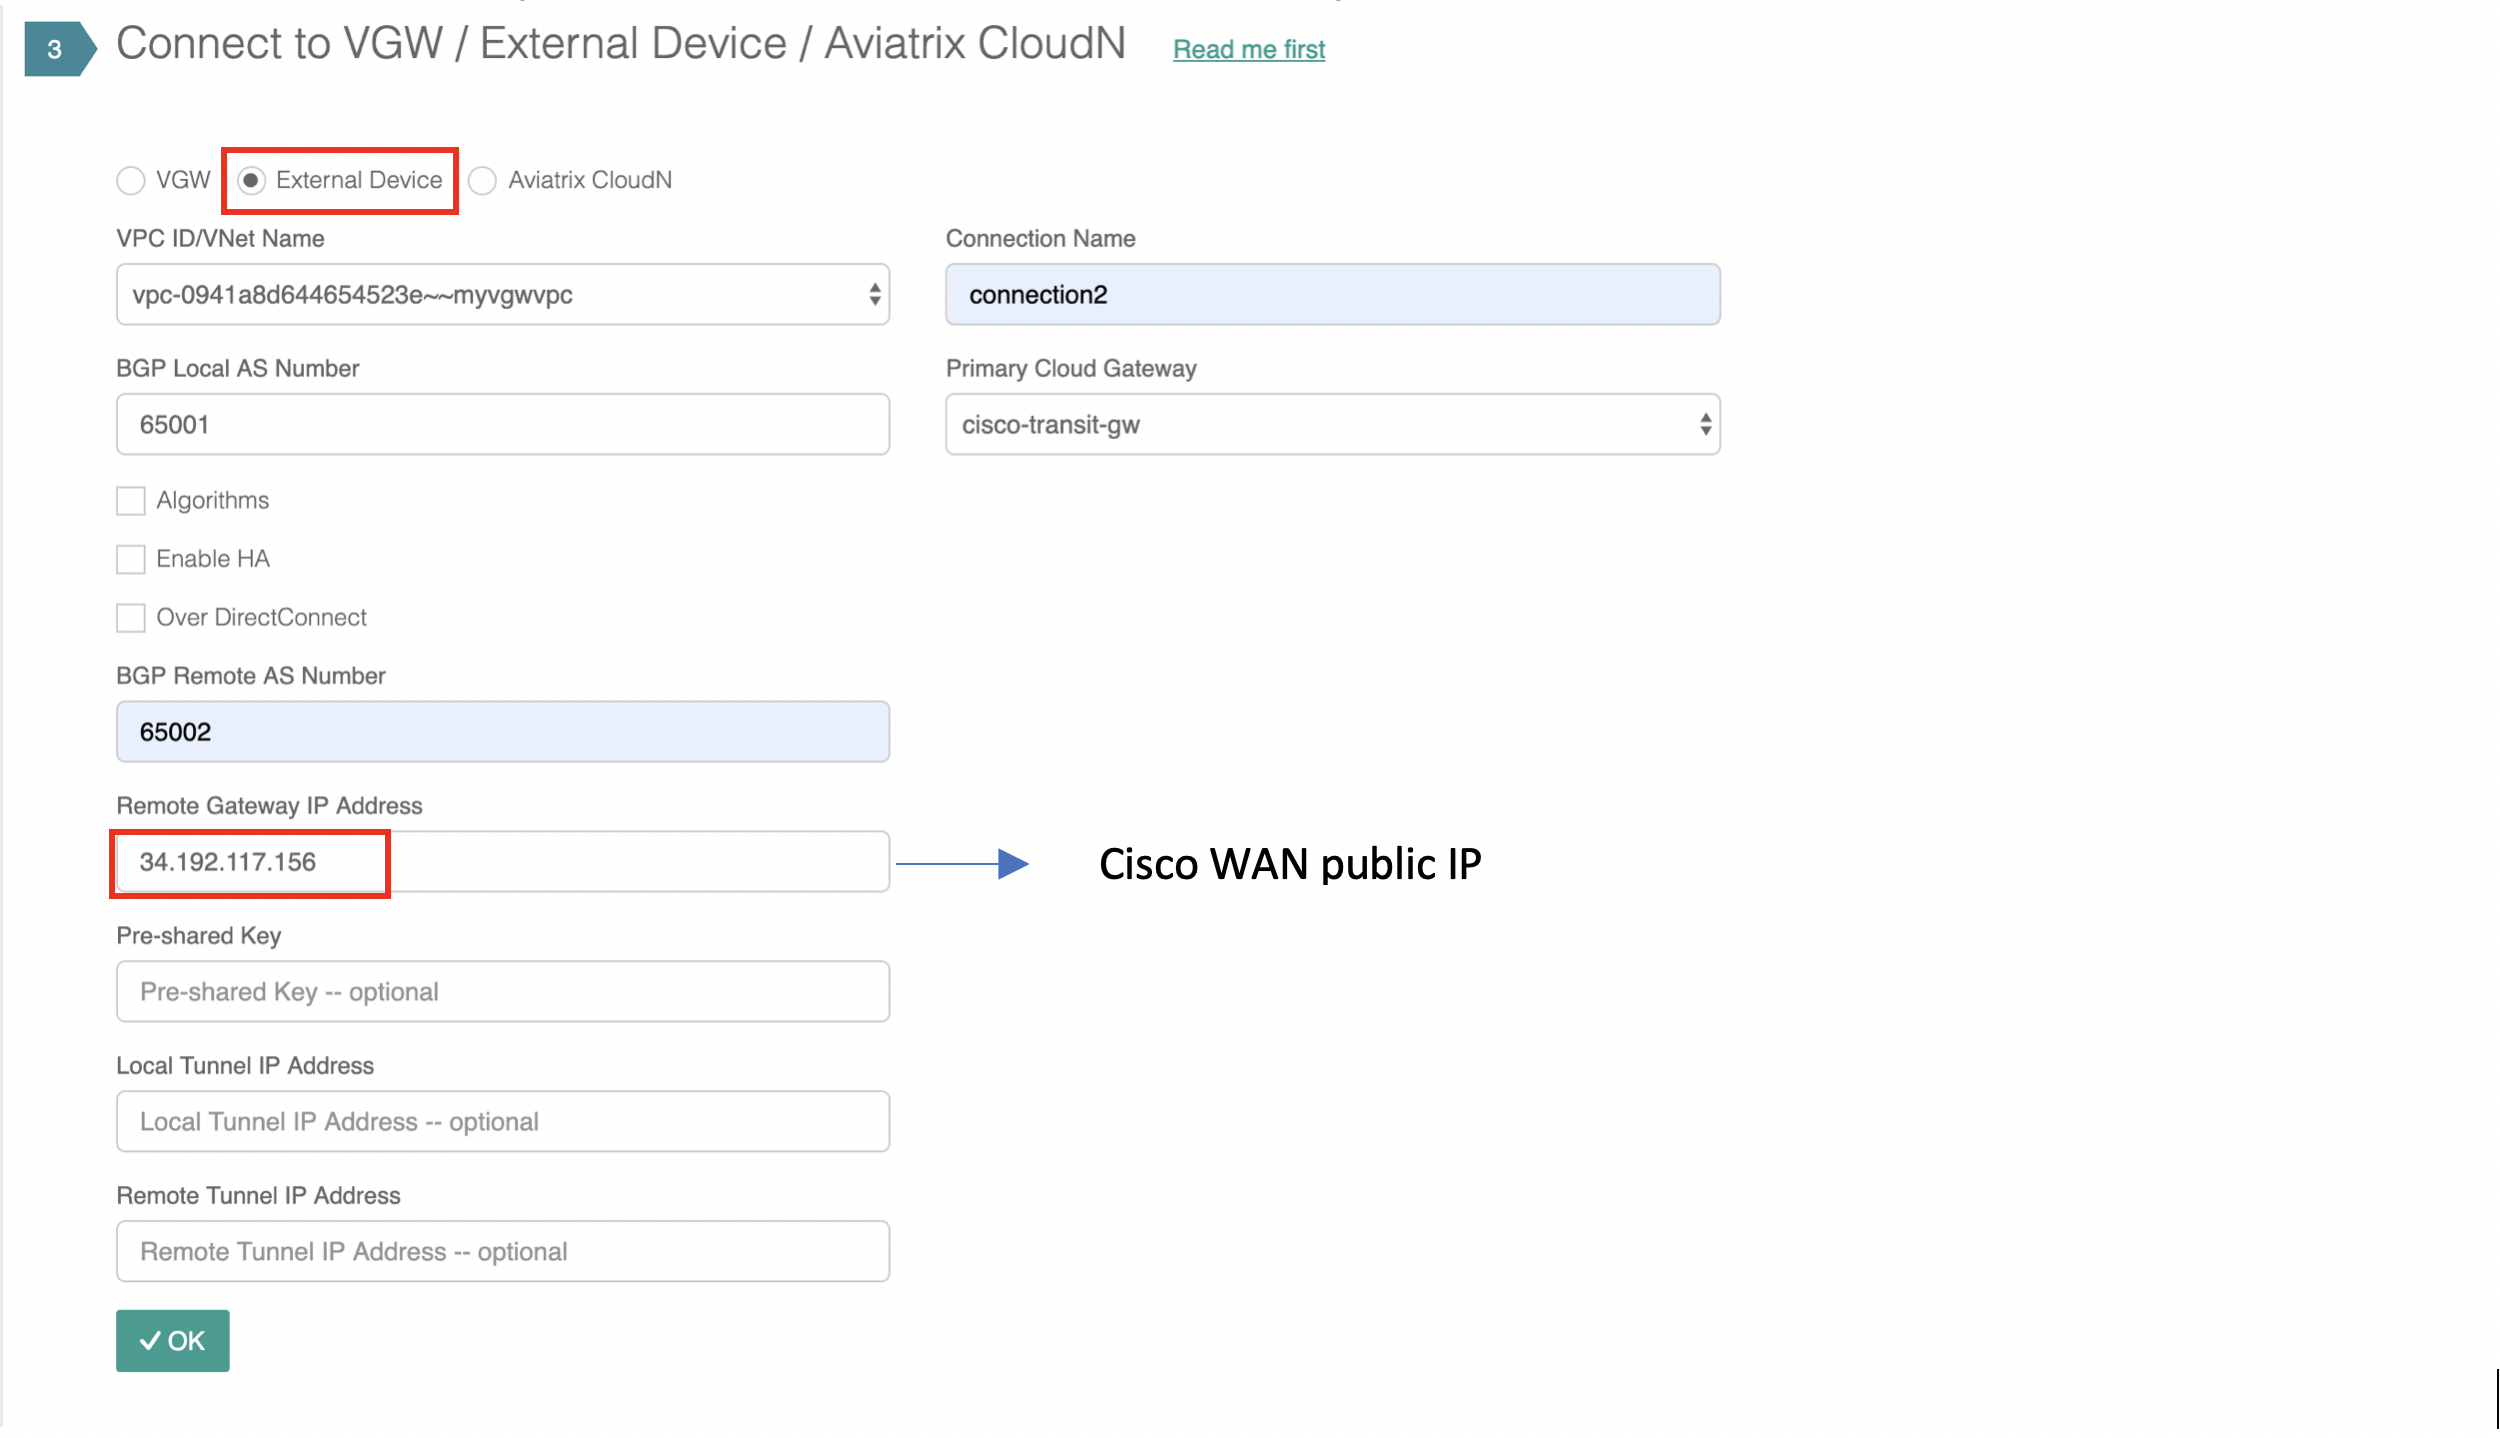Screen dimensions: 2500x1438
Task: Click into the Pre-shared Key field
Action: 503,992
